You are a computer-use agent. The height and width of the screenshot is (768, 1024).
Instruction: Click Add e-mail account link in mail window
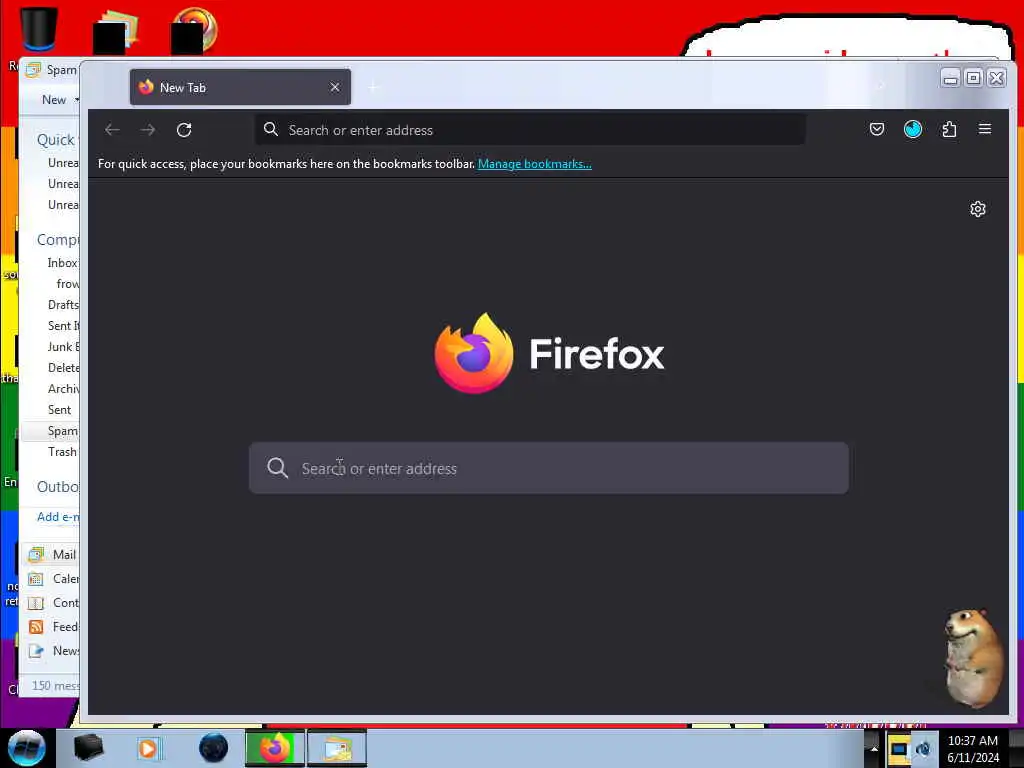(57, 517)
